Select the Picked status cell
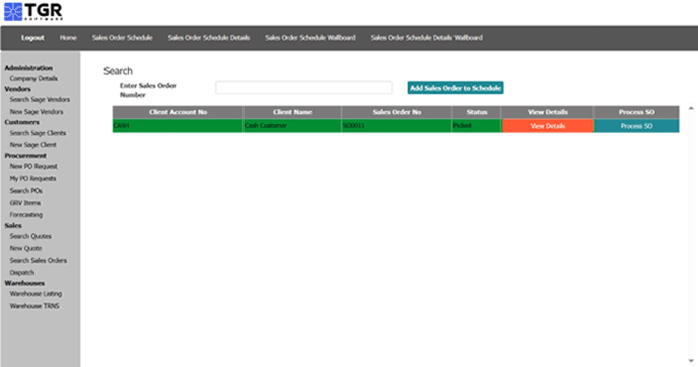Image resolution: width=698 pixels, height=367 pixels. click(x=476, y=126)
